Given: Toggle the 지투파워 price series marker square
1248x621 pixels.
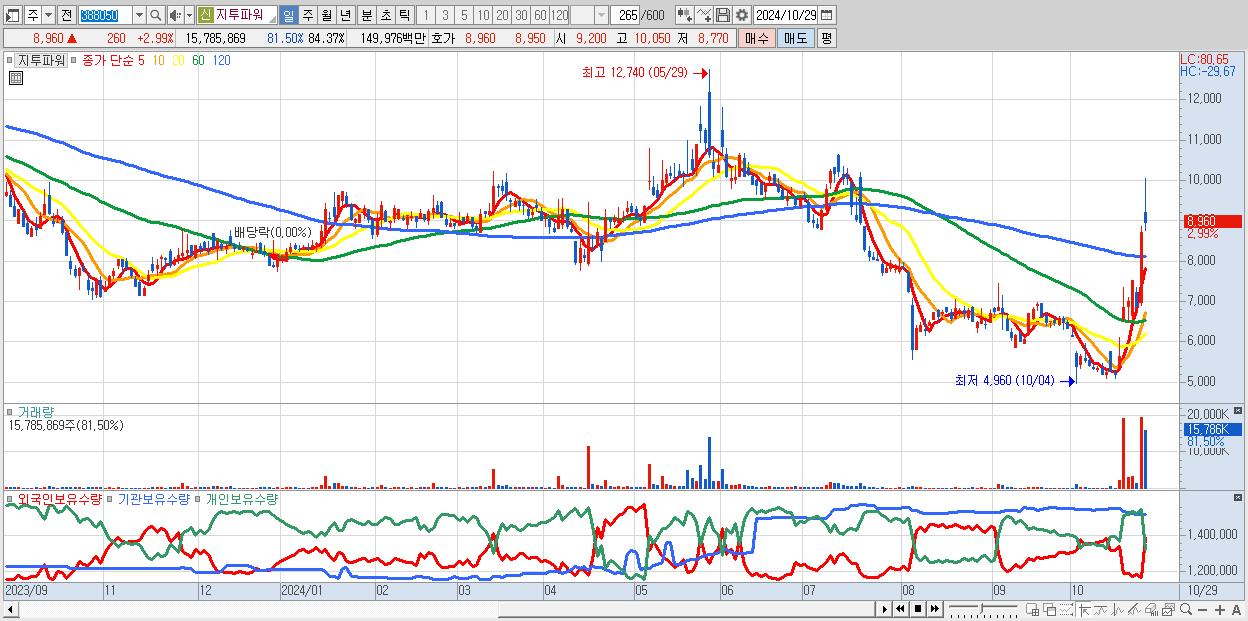Looking at the screenshot, I should (x=11, y=60).
